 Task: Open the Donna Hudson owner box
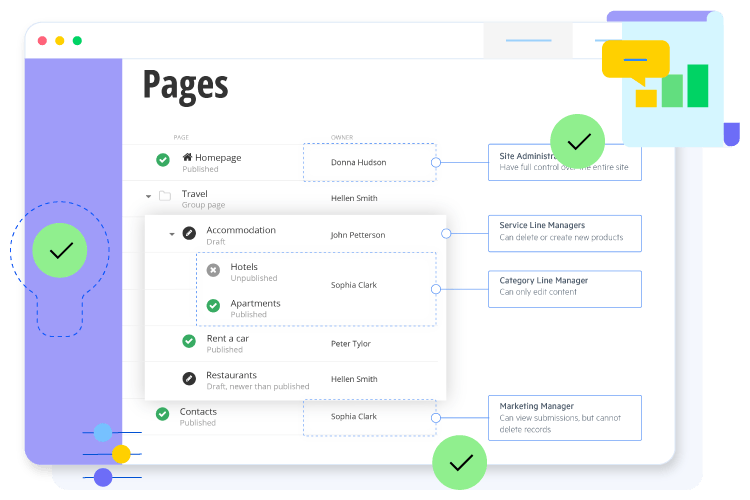point(369,162)
